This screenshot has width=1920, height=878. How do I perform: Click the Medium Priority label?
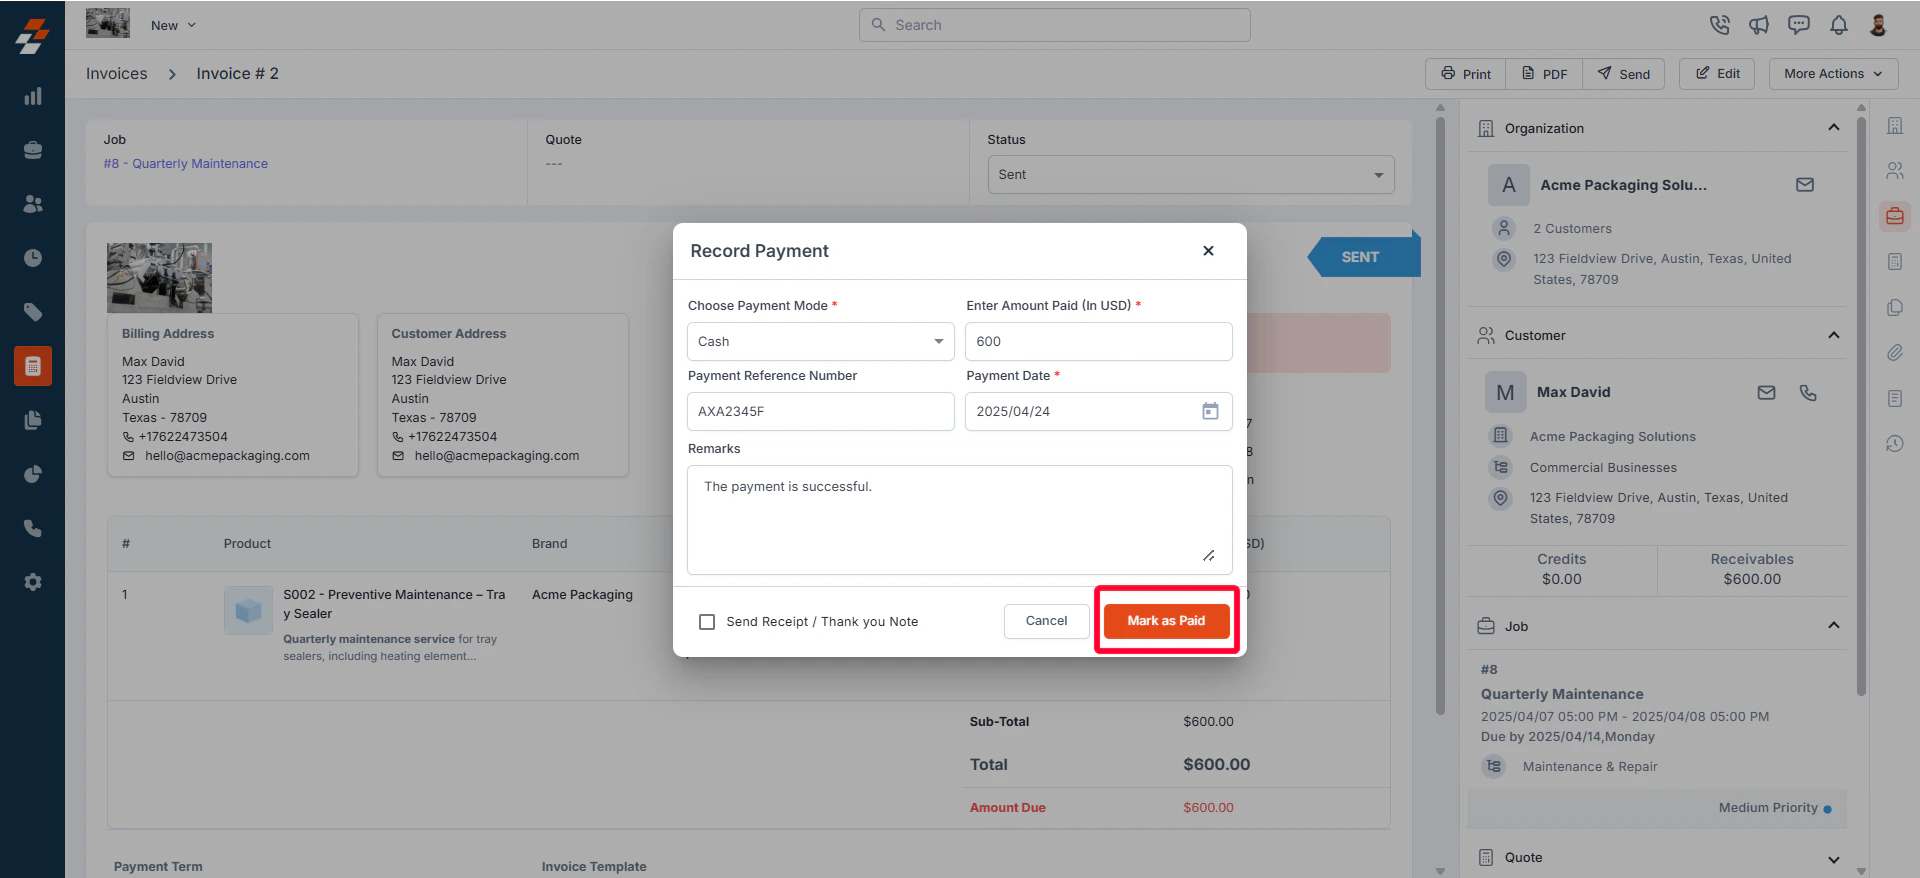click(x=1768, y=808)
